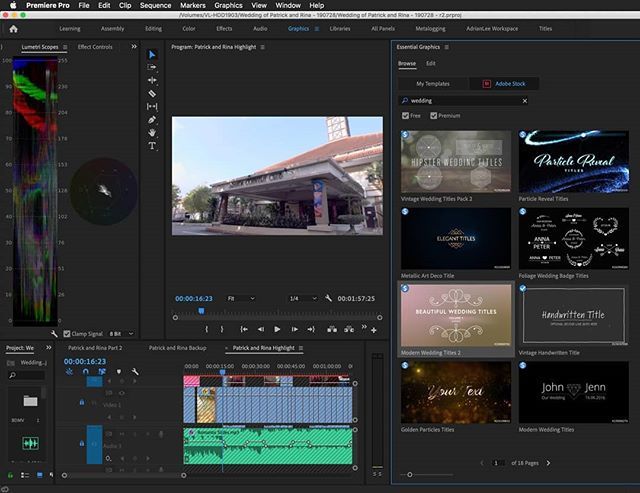Step back one frame
Image resolution: width=640 pixels, height=493 pixels.
pyautogui.click(x=260, y=329)
